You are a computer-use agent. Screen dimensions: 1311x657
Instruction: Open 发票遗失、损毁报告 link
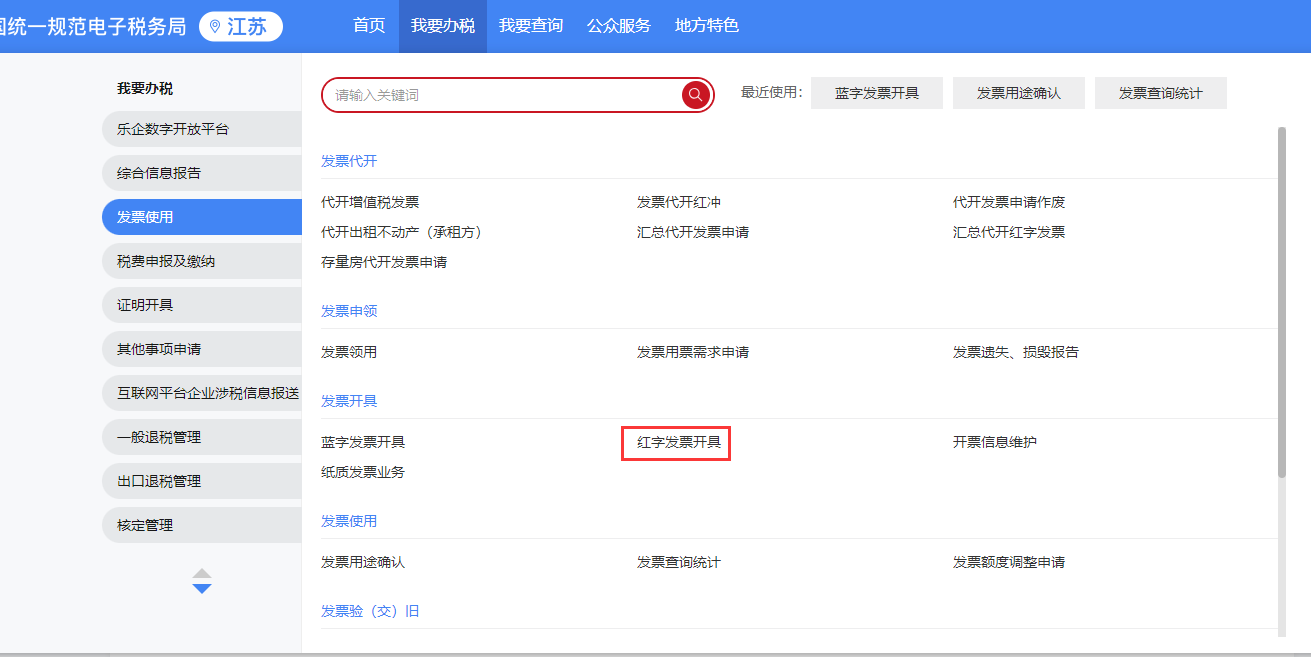pyautogui.click(x=1016, y=352)
